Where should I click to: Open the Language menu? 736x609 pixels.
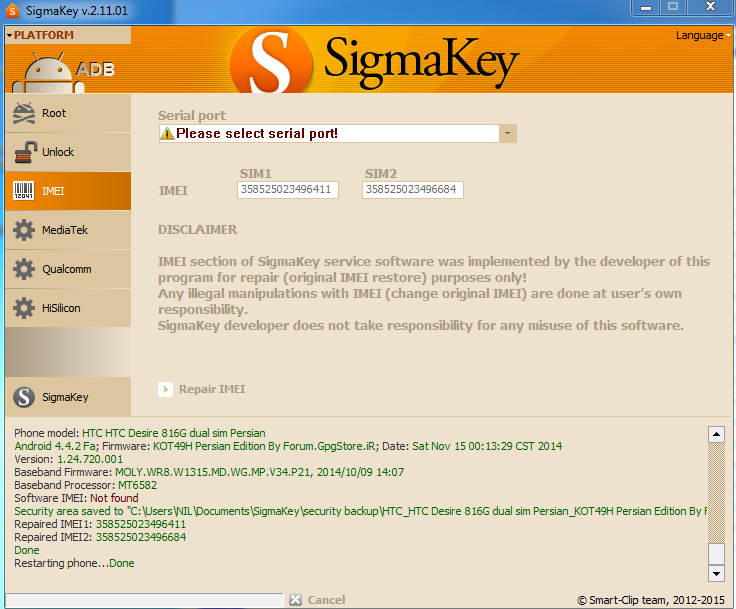point(703,35)
